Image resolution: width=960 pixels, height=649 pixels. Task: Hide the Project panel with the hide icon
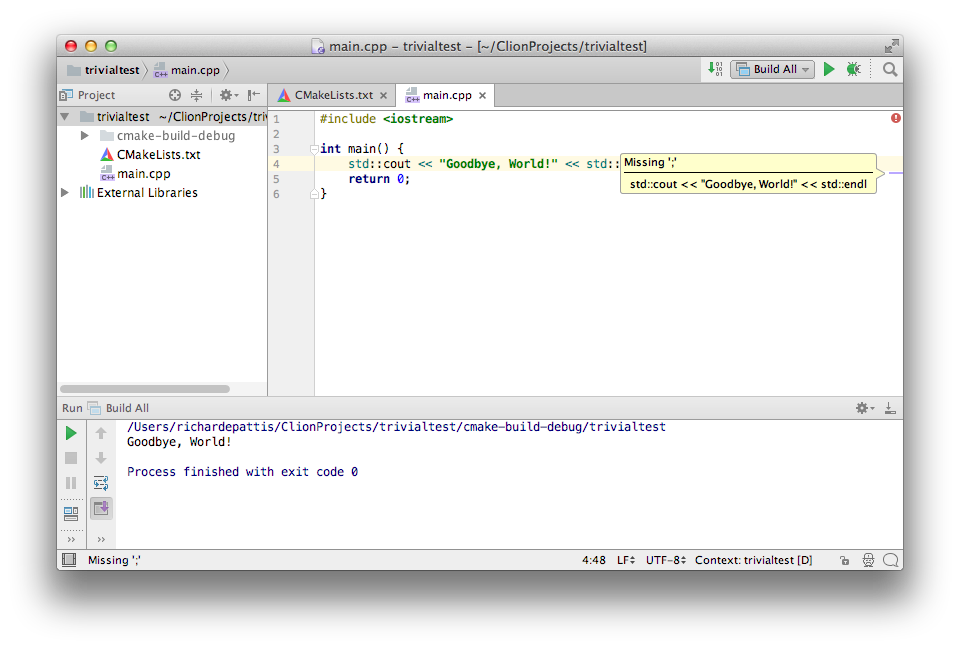(254, 95)
